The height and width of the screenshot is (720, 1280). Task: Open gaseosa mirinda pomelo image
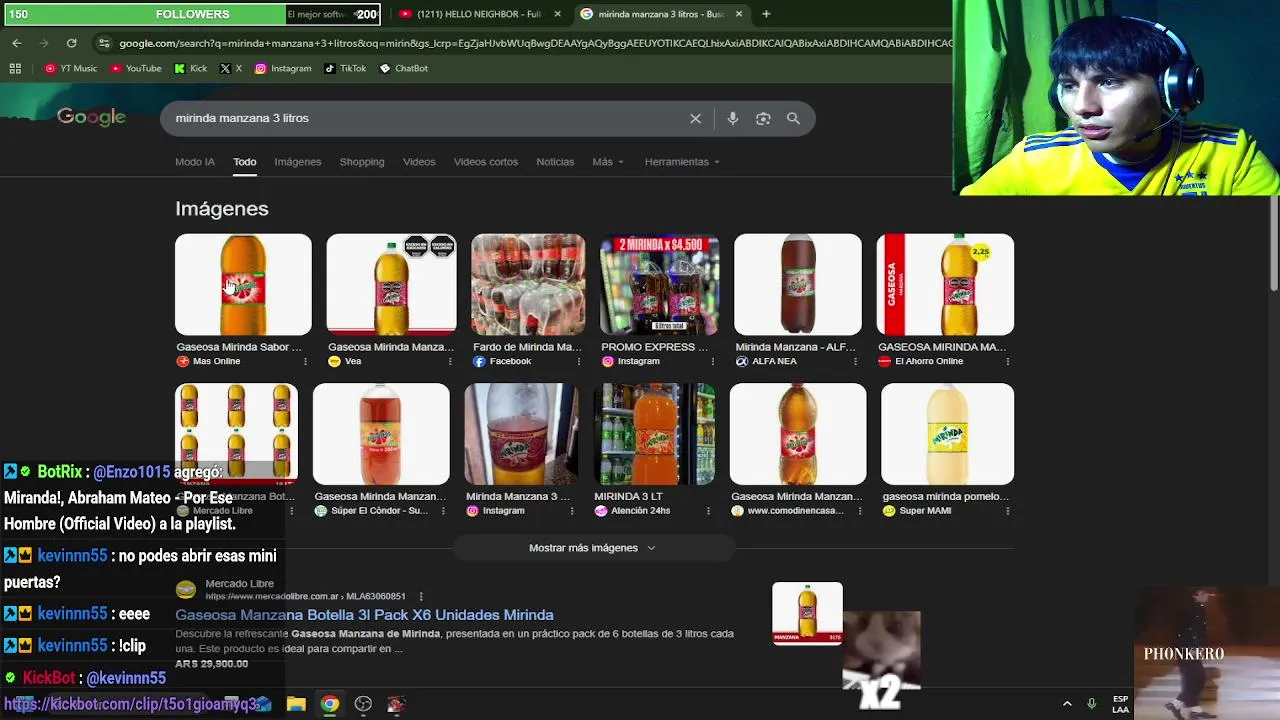coord(947,434)
